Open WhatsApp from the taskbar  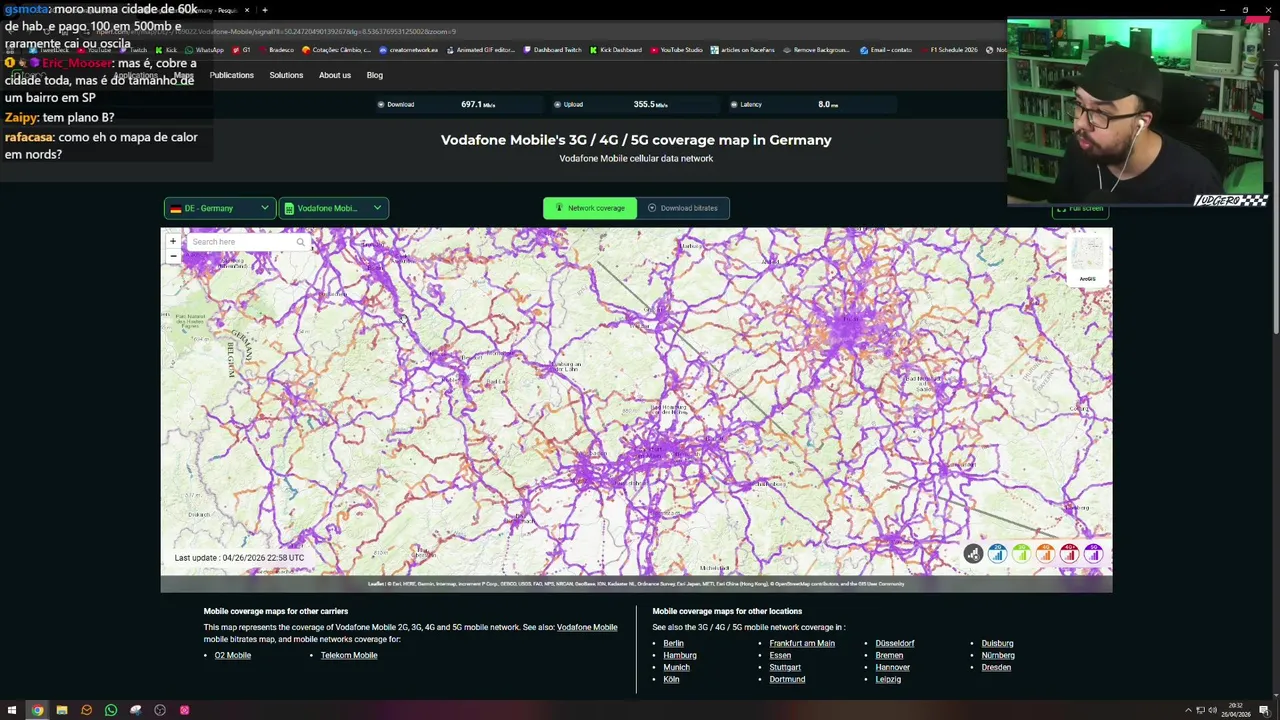[x=111, y=710]
